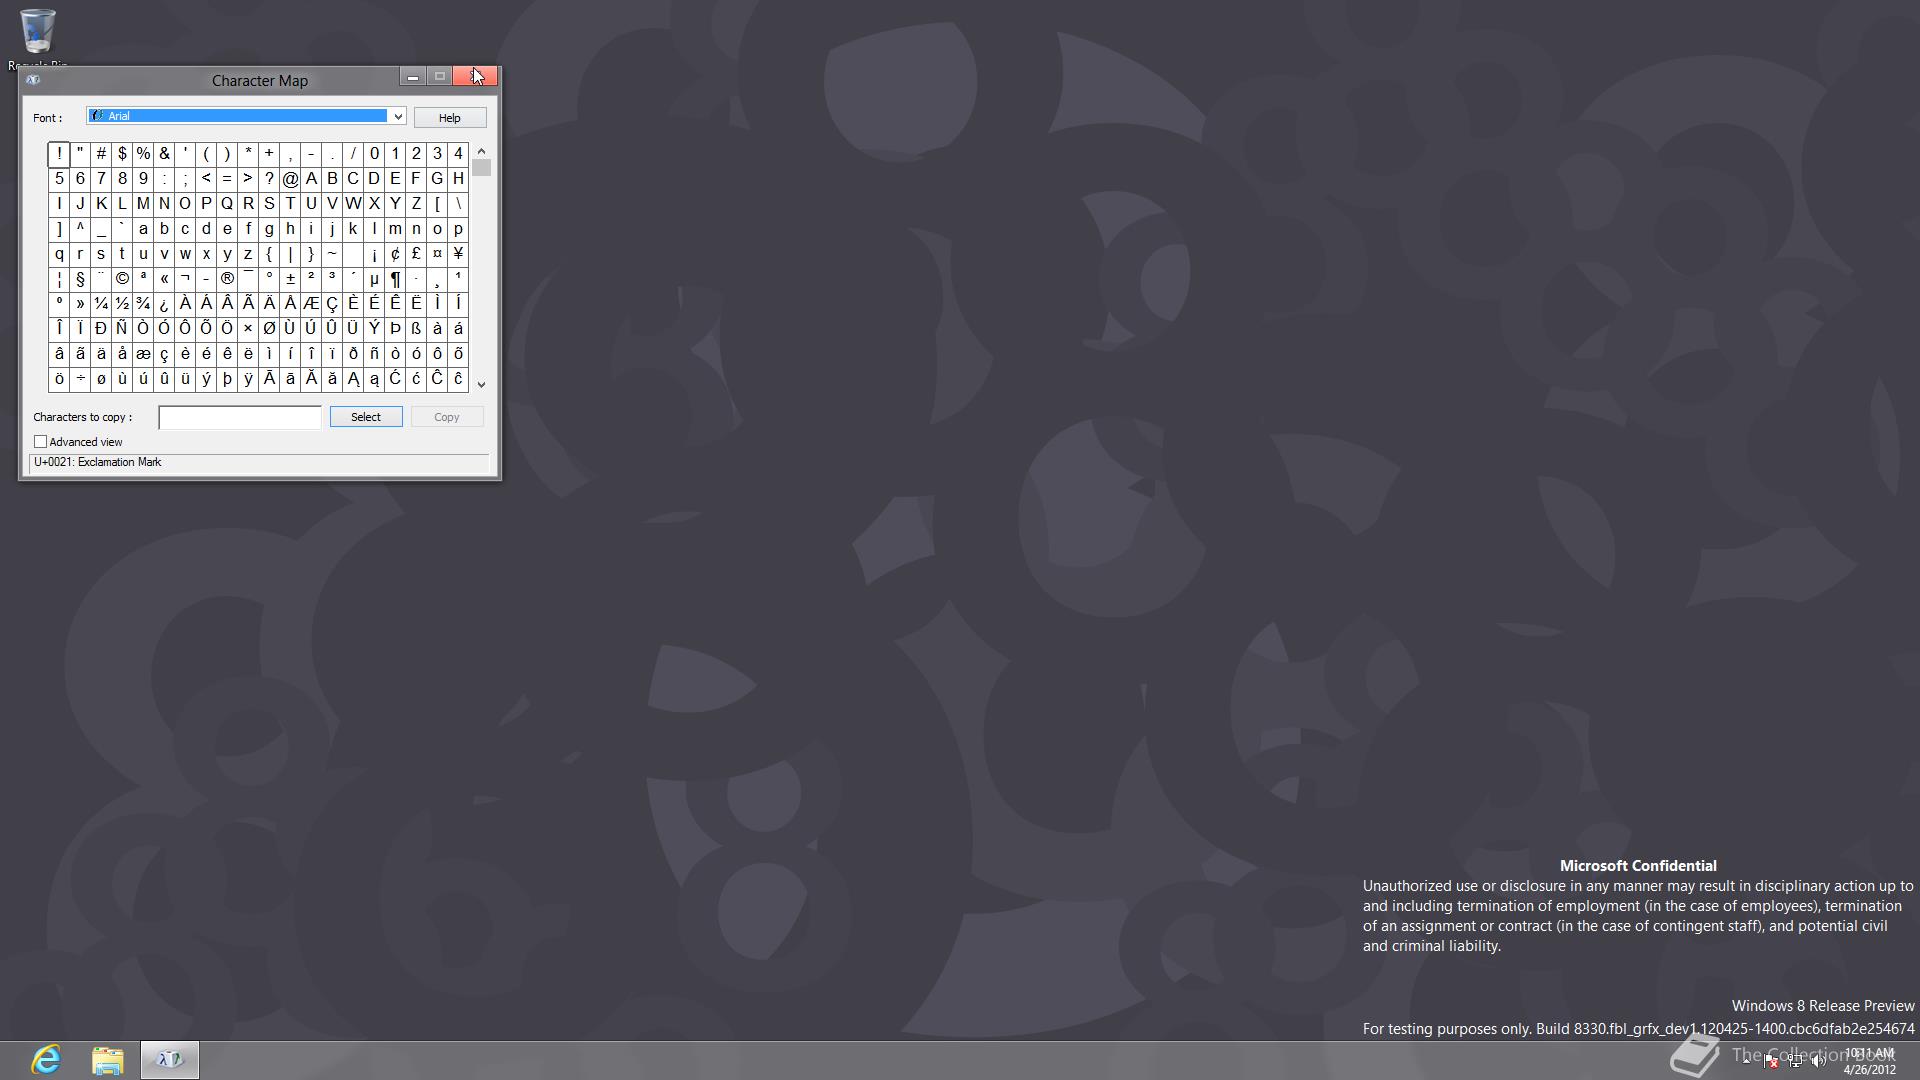Select the Æ ligature capital cell

(311, 304)
